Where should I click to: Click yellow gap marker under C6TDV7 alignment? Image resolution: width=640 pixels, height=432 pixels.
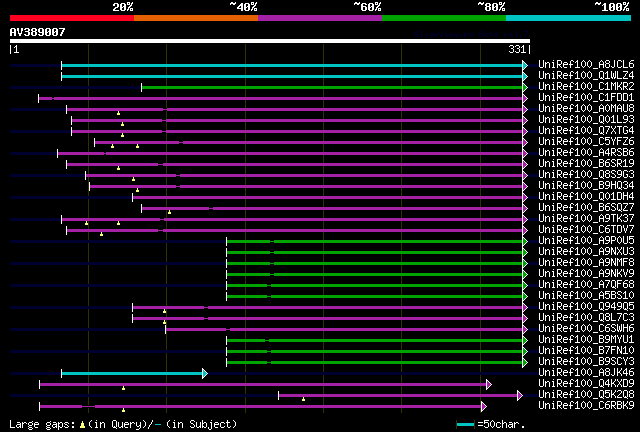101,234
